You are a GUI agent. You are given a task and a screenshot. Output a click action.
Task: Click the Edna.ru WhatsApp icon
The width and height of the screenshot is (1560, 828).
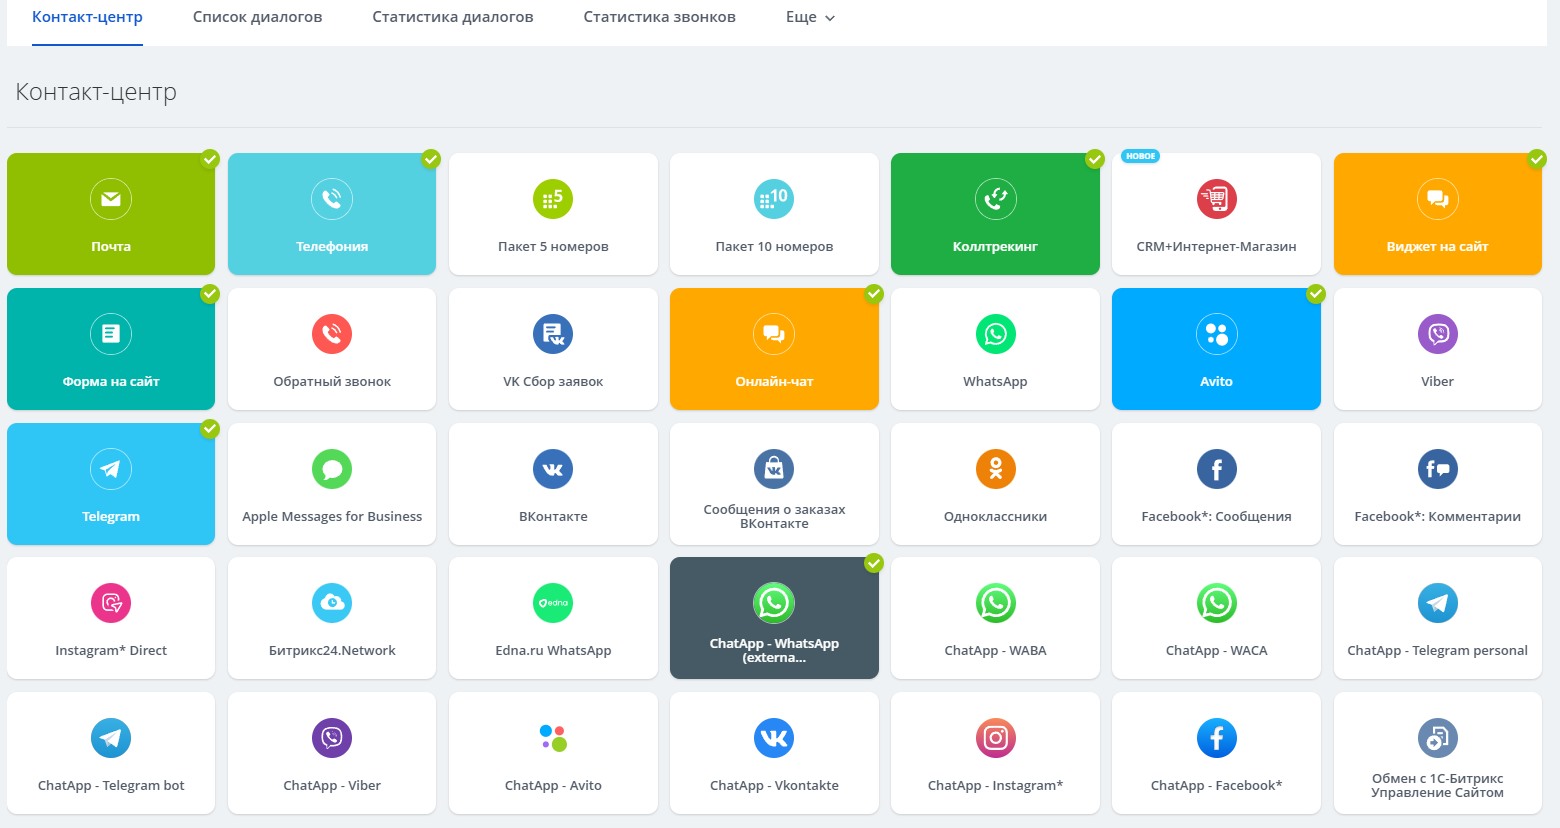pos(553,603)
